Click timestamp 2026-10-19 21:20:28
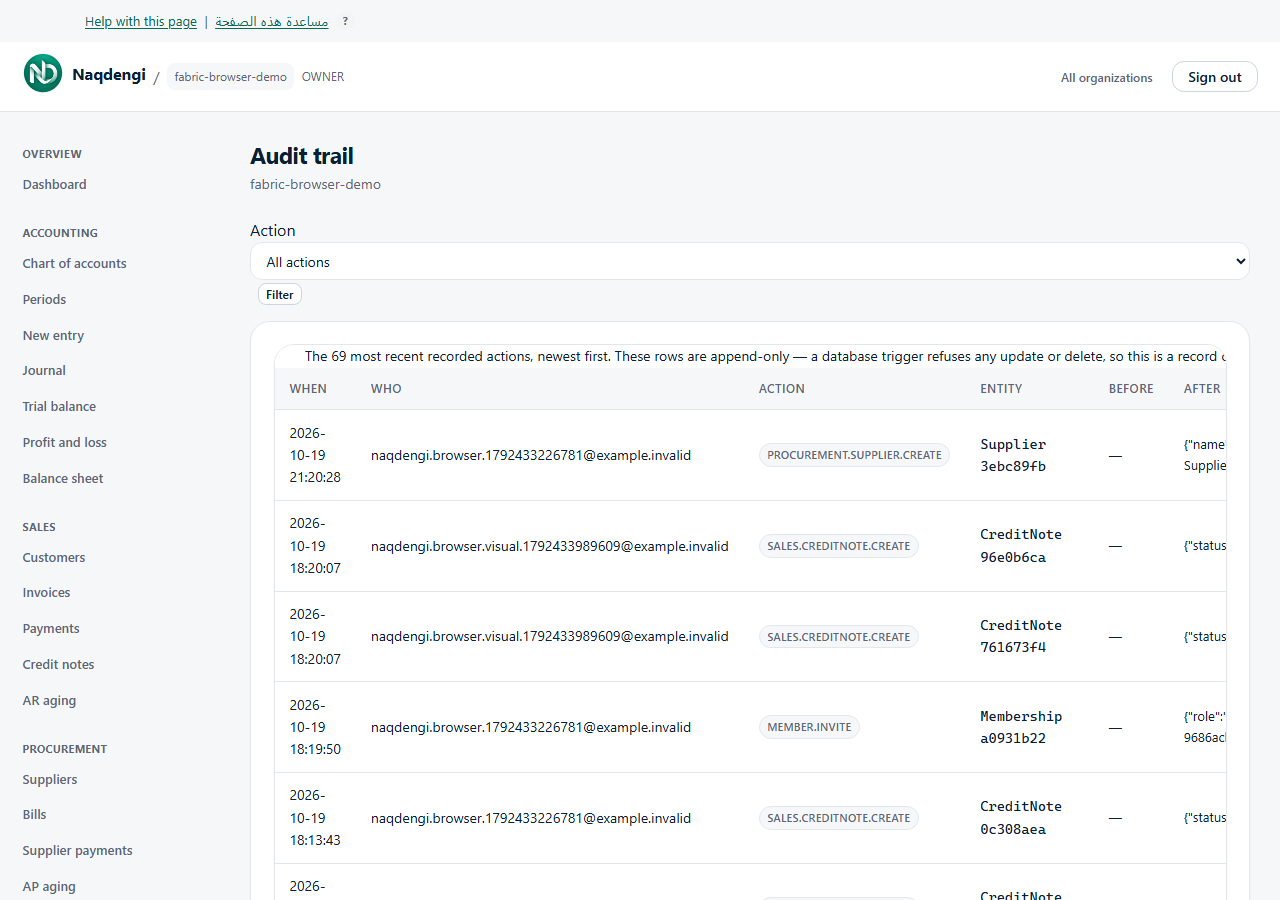The height and width of the screenshot is (900, 1280). (x=315, y=455)
